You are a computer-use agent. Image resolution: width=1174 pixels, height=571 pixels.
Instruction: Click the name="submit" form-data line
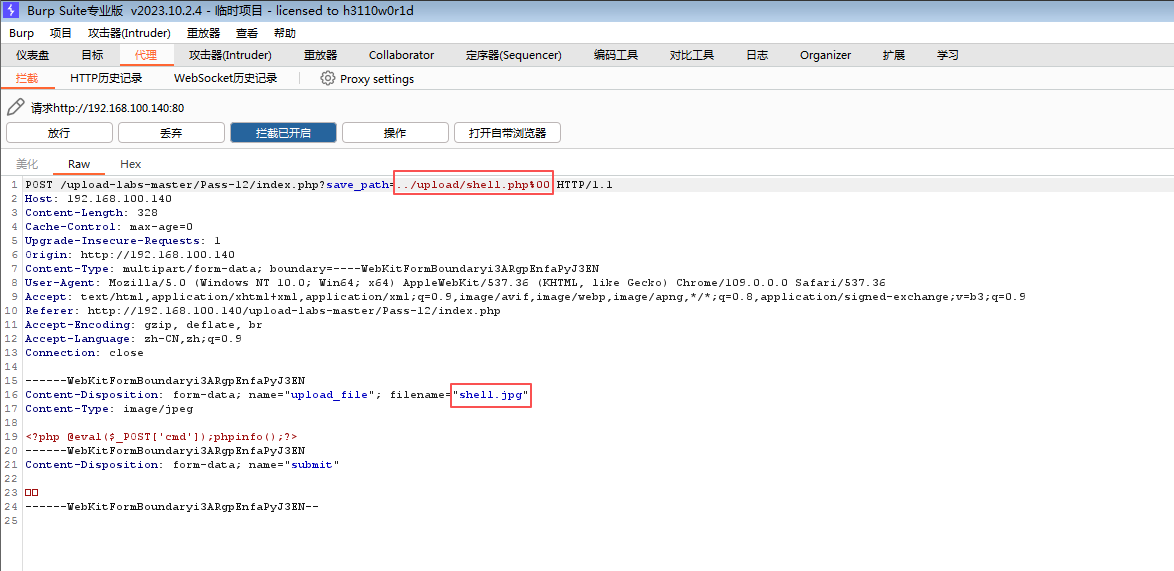182,465
